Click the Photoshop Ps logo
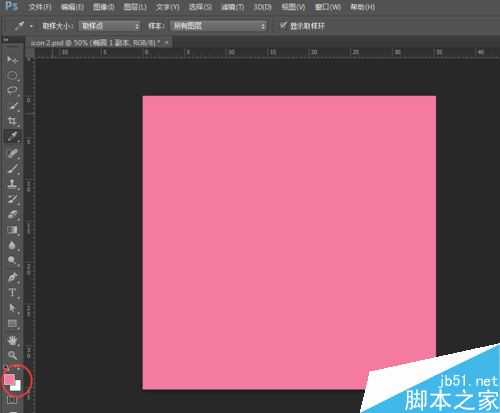The height and width of the screenshot is (413, 500). [x=11, y=6]
